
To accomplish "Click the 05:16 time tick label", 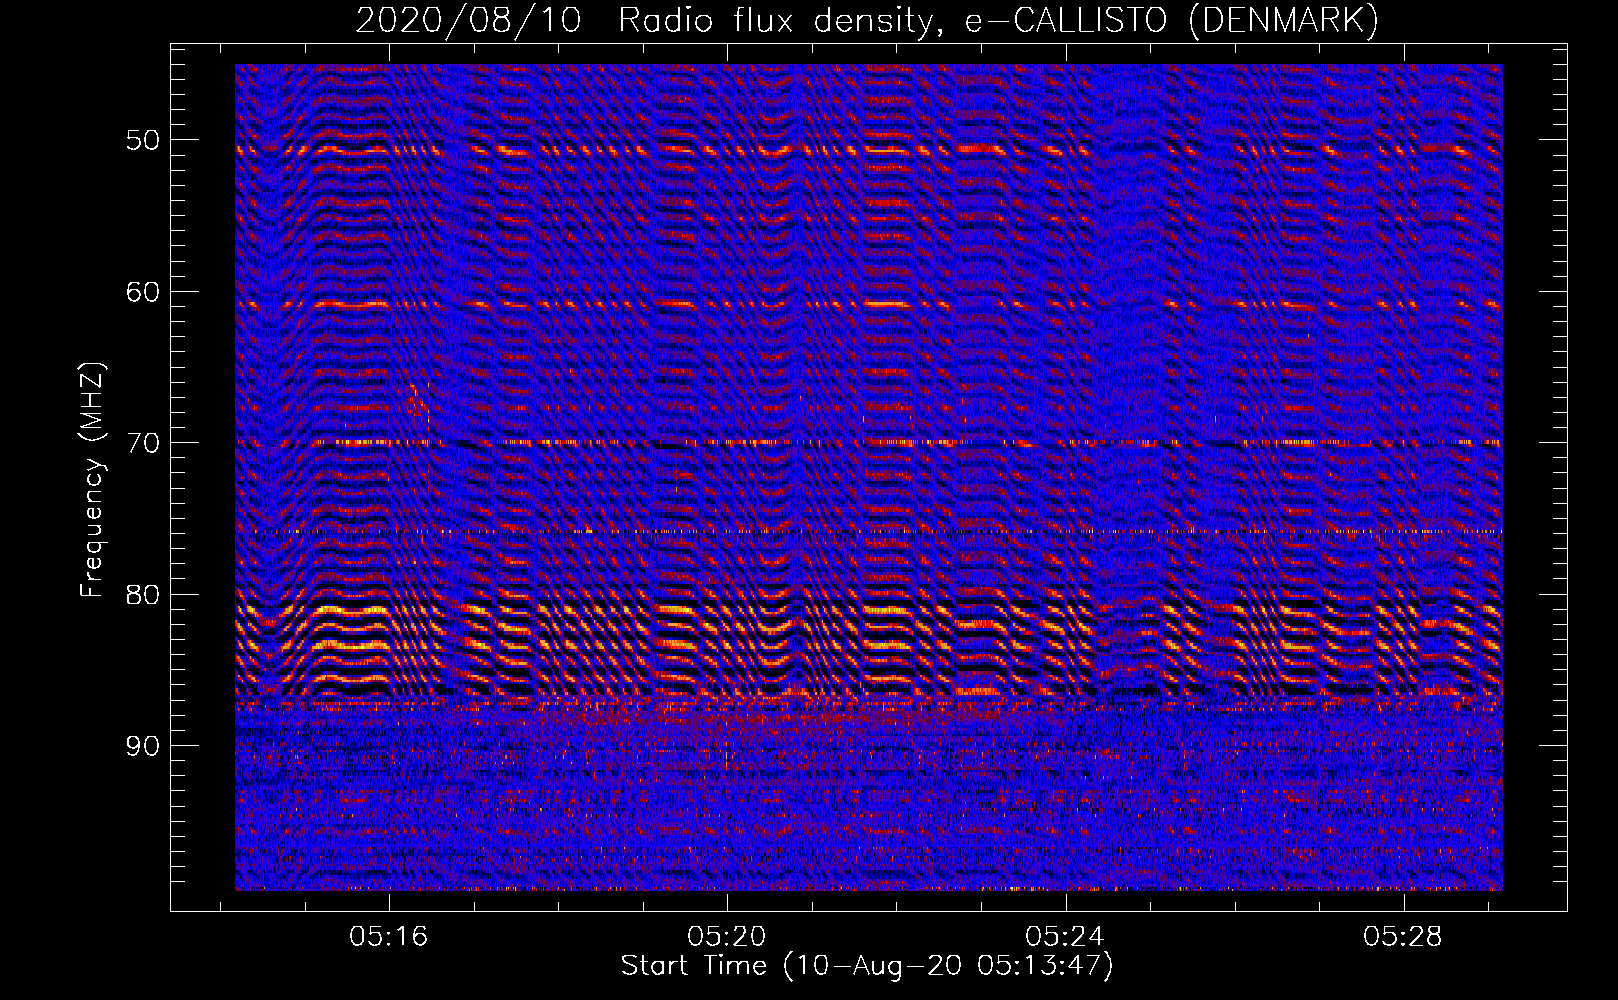I will pos(388,936).
